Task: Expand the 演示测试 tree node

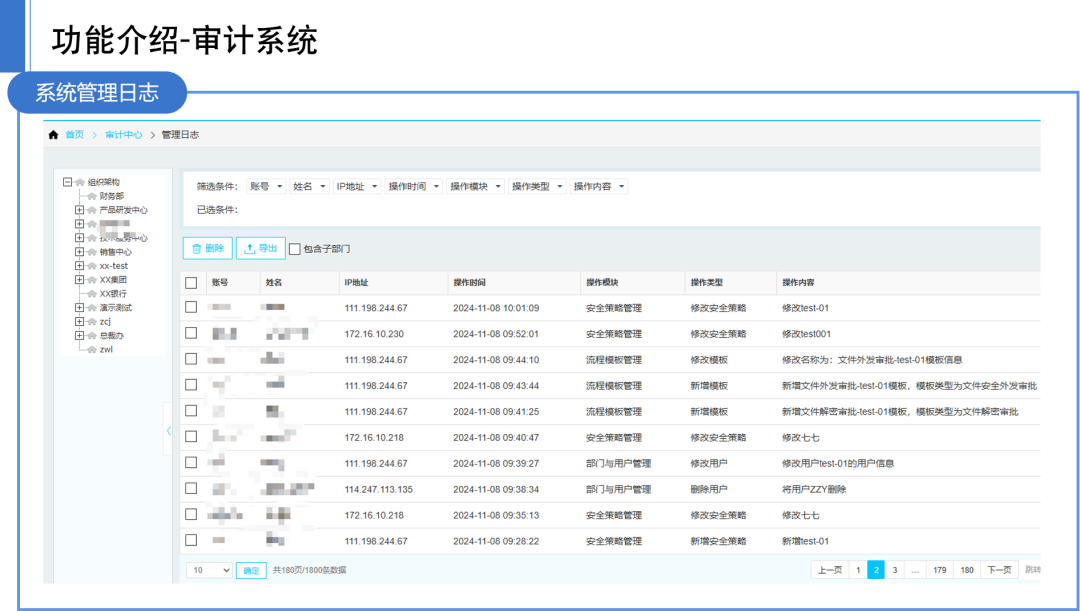Action: click(79, 308)
